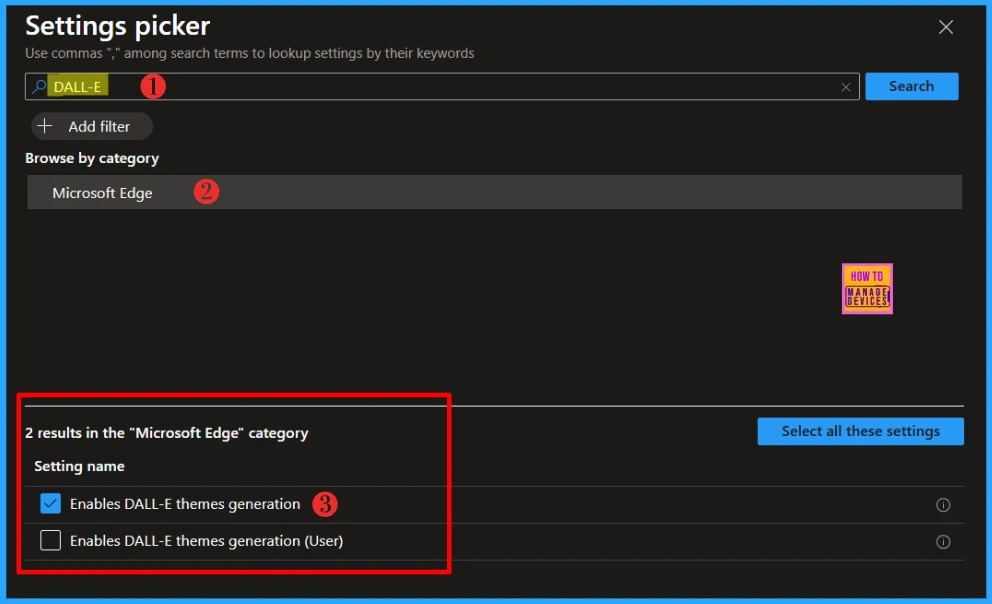
Task: Show info for Enables DALL-E themes generation
Action: [x=943, y=505]
